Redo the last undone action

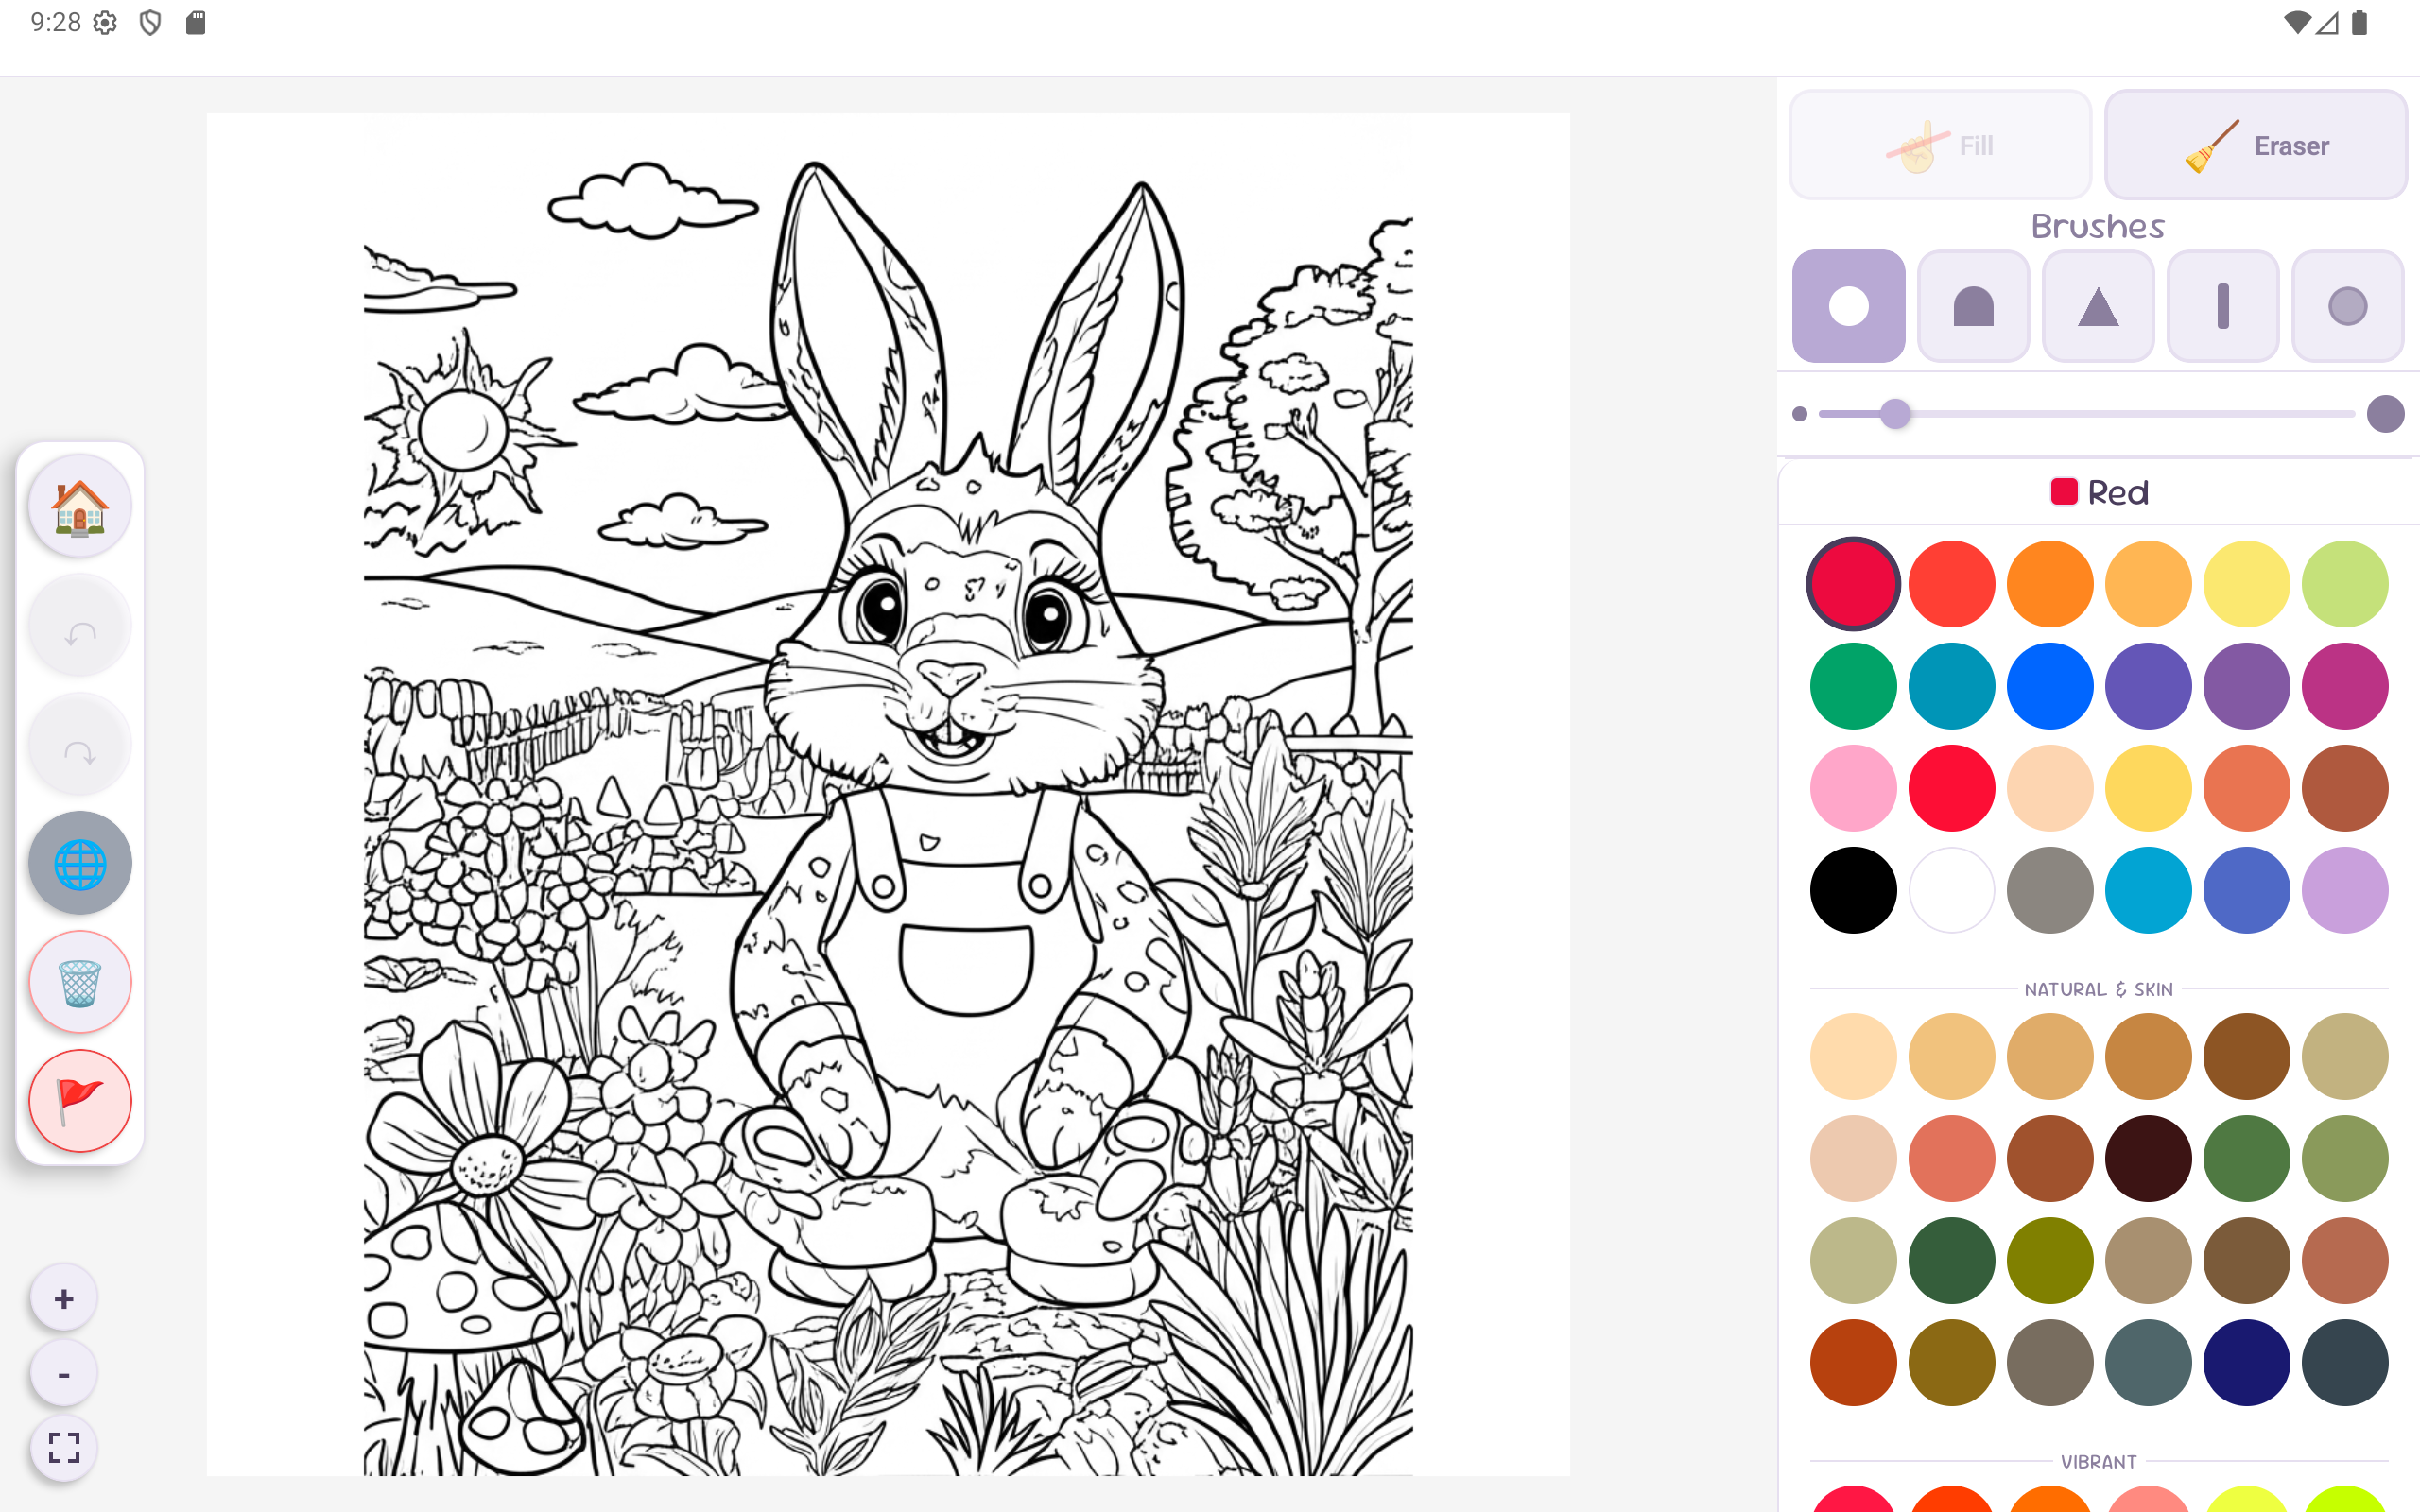[x=78, y=744]
